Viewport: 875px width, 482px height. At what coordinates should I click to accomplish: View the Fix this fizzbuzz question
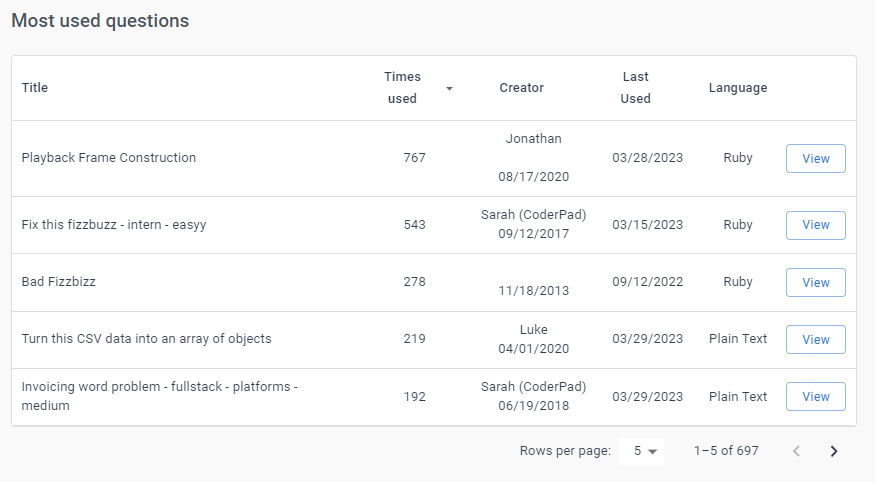tap(815, 225)
